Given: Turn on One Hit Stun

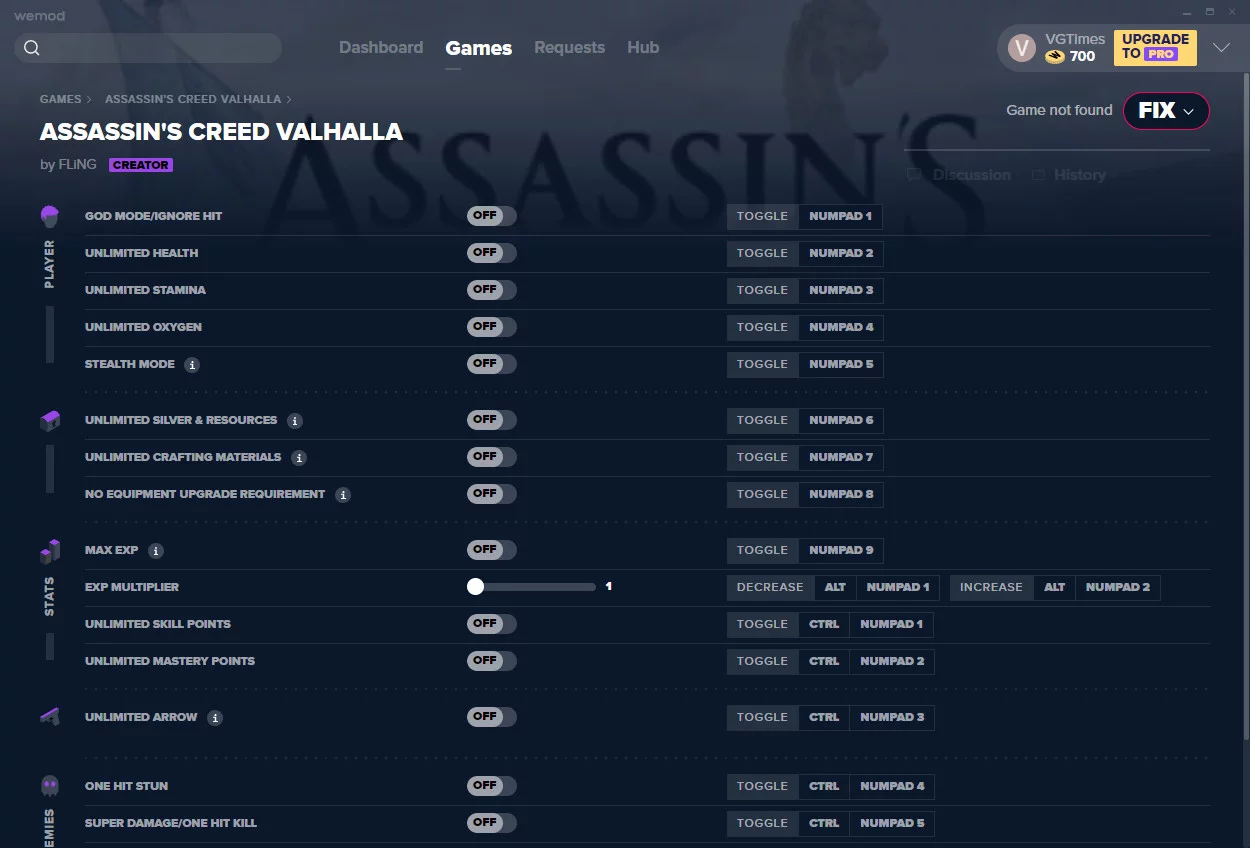Looking at the screenshot, I should pyautogui.click(x=492, y=786).
